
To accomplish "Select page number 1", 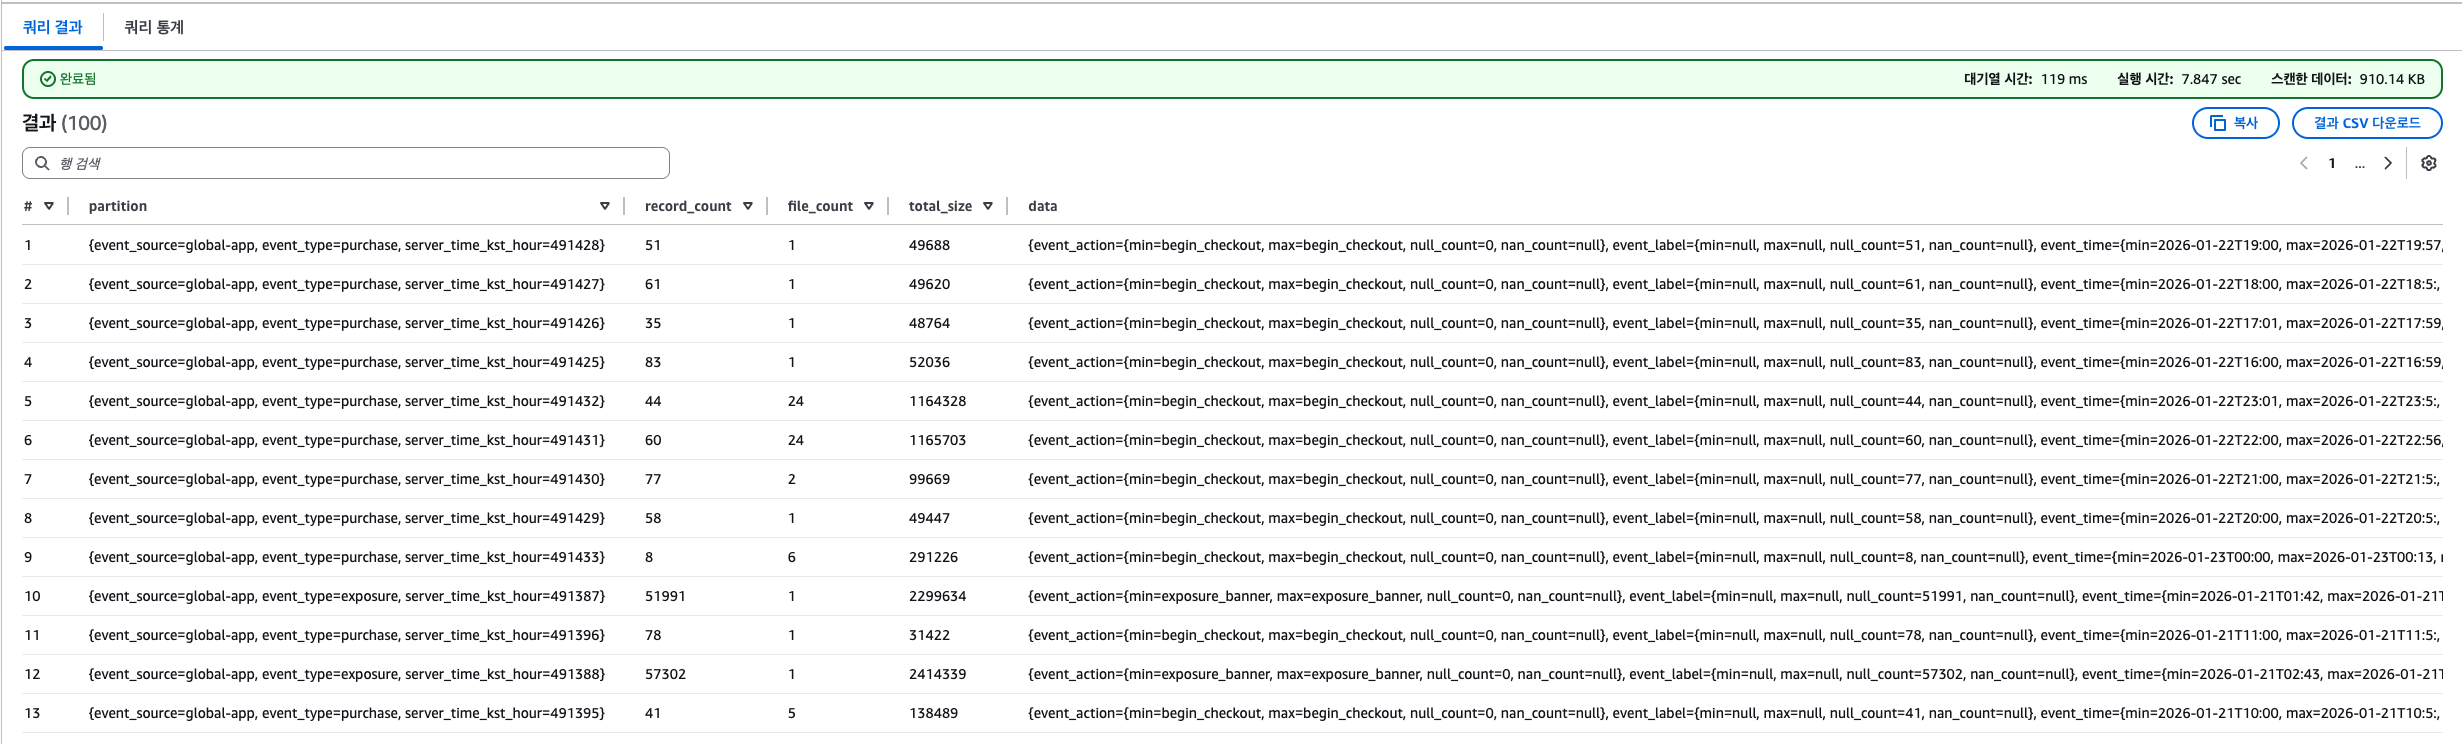I will pyautogui.click(x=2332, y=163).
